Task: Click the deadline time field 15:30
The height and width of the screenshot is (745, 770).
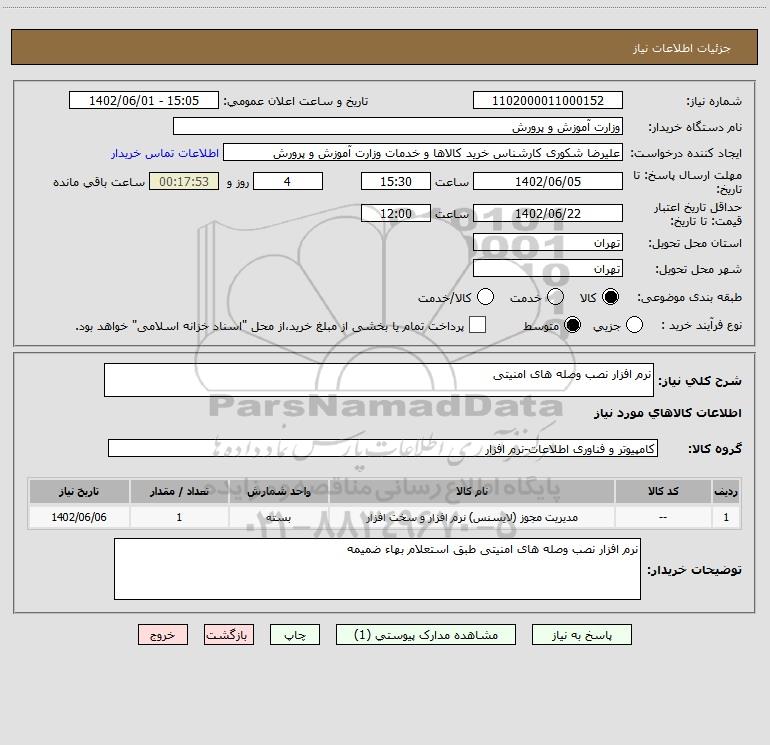Action: pyautogui.click(x=396, y=182)
